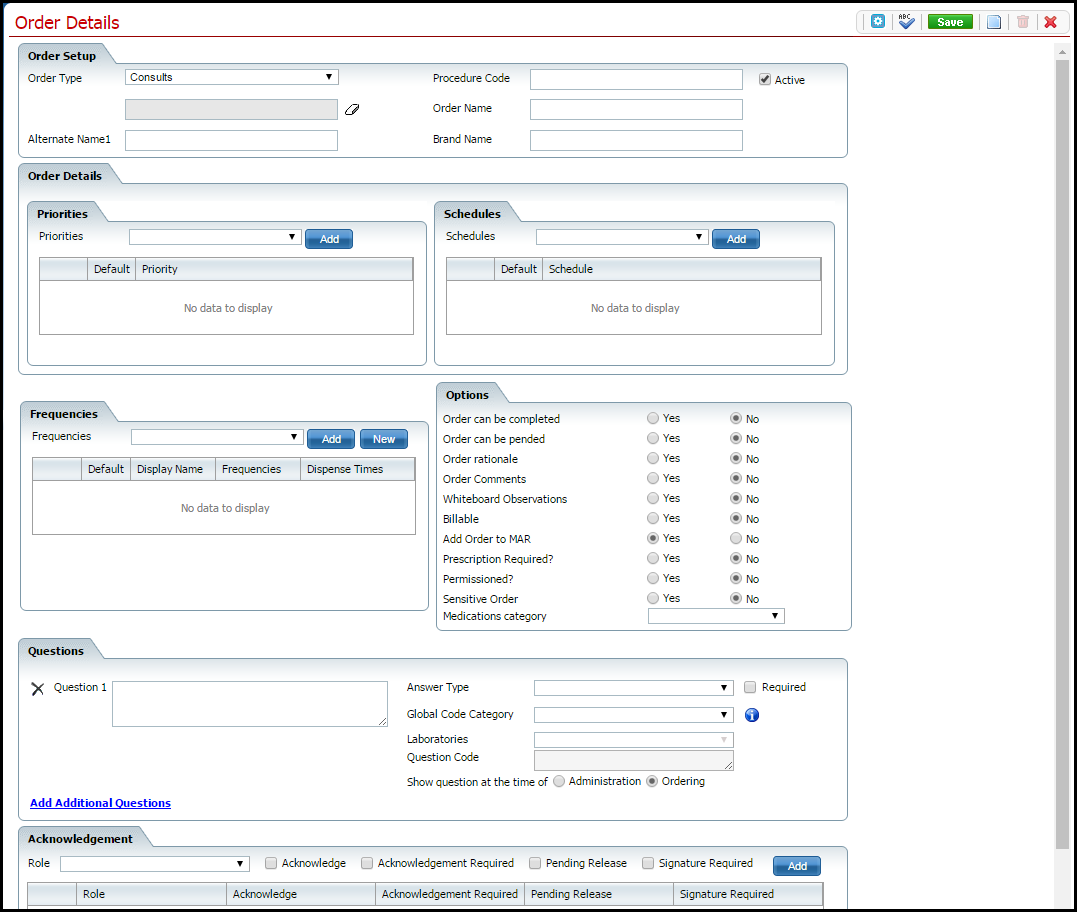Click the Order Setup section tab
Viewport: 1077px width, 912px height.
coord(62,56)
